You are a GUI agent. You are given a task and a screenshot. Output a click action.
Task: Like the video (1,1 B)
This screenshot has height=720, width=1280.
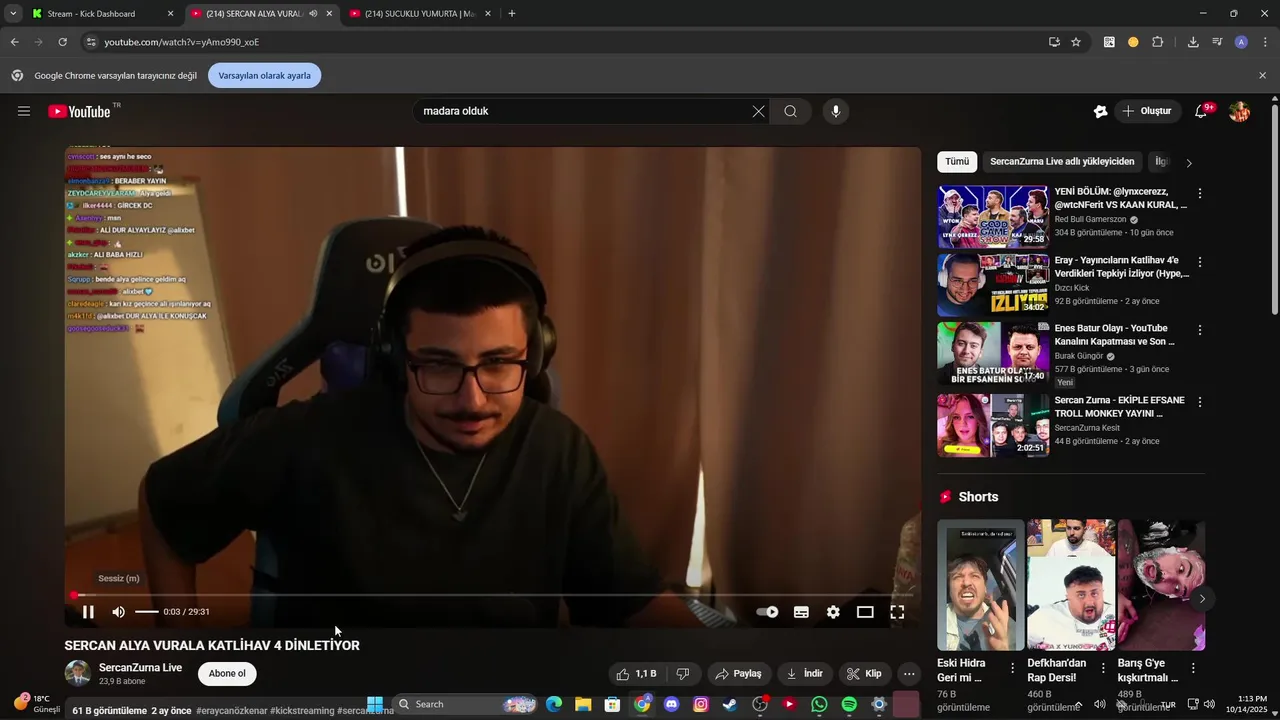(x=636, y=674)
